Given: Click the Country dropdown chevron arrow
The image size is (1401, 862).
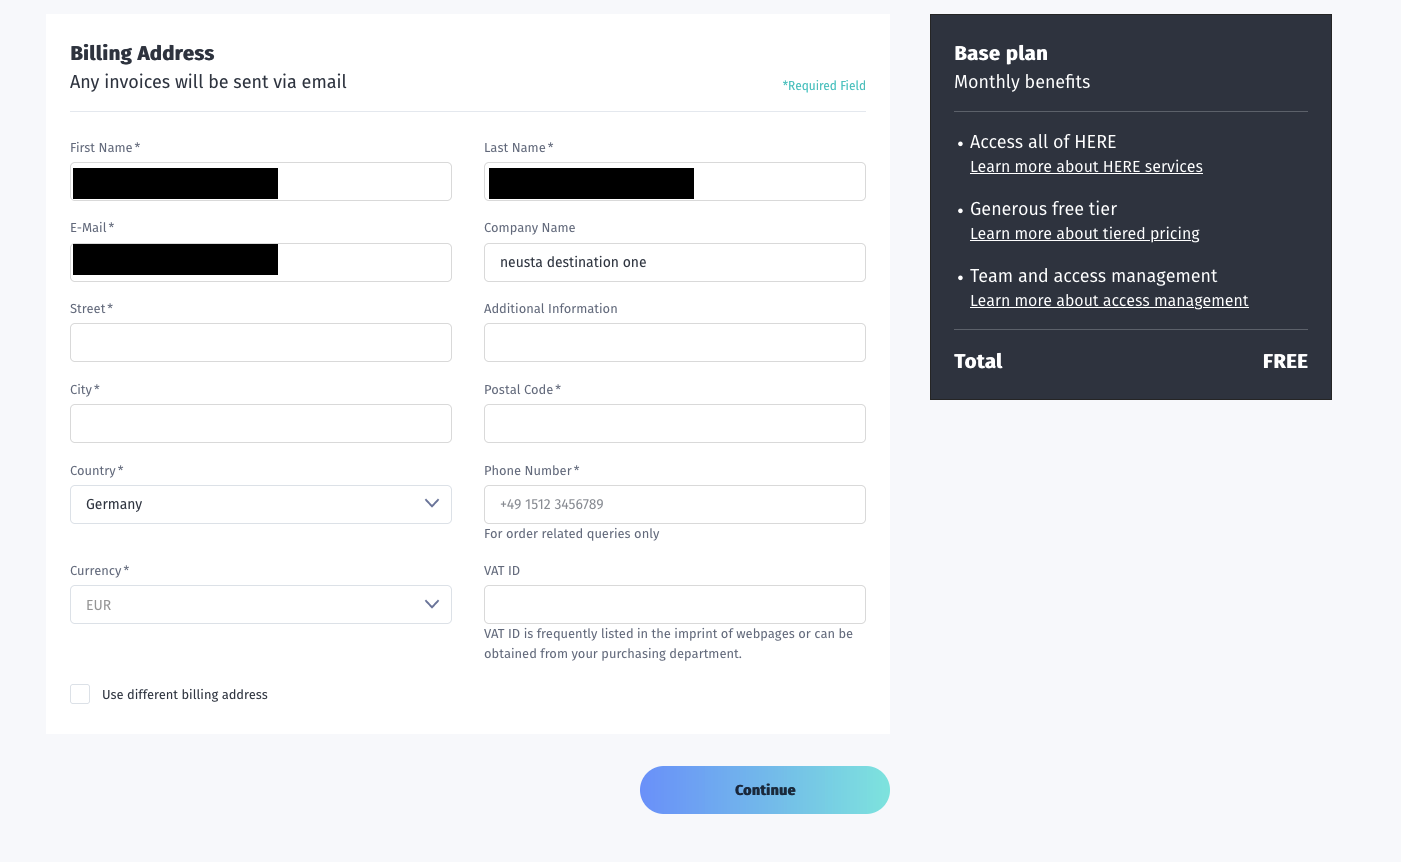Looking at the screenshot, I should coord(432,503).
